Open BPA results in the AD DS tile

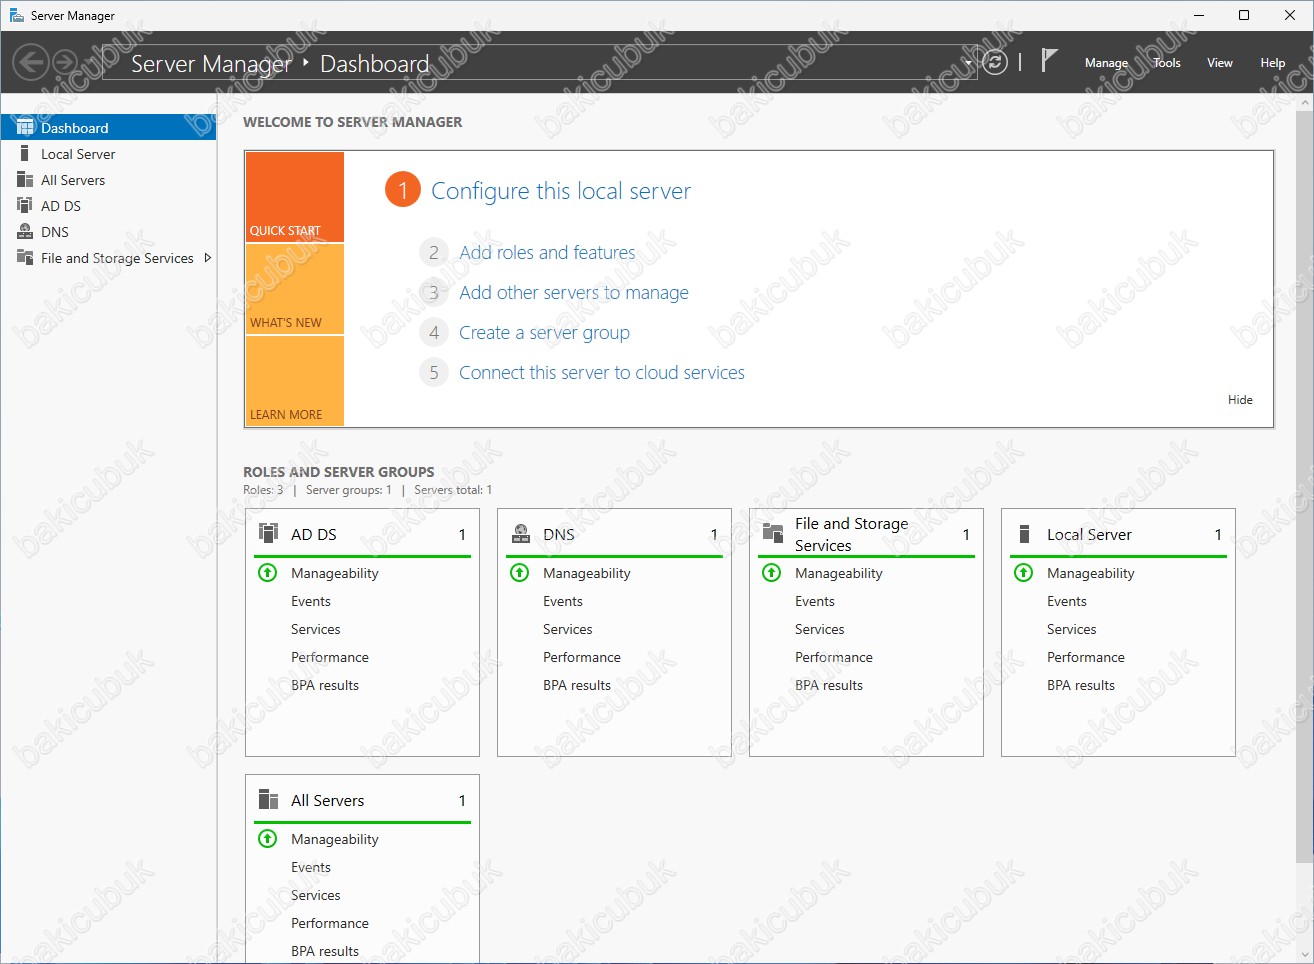(325, 685)
